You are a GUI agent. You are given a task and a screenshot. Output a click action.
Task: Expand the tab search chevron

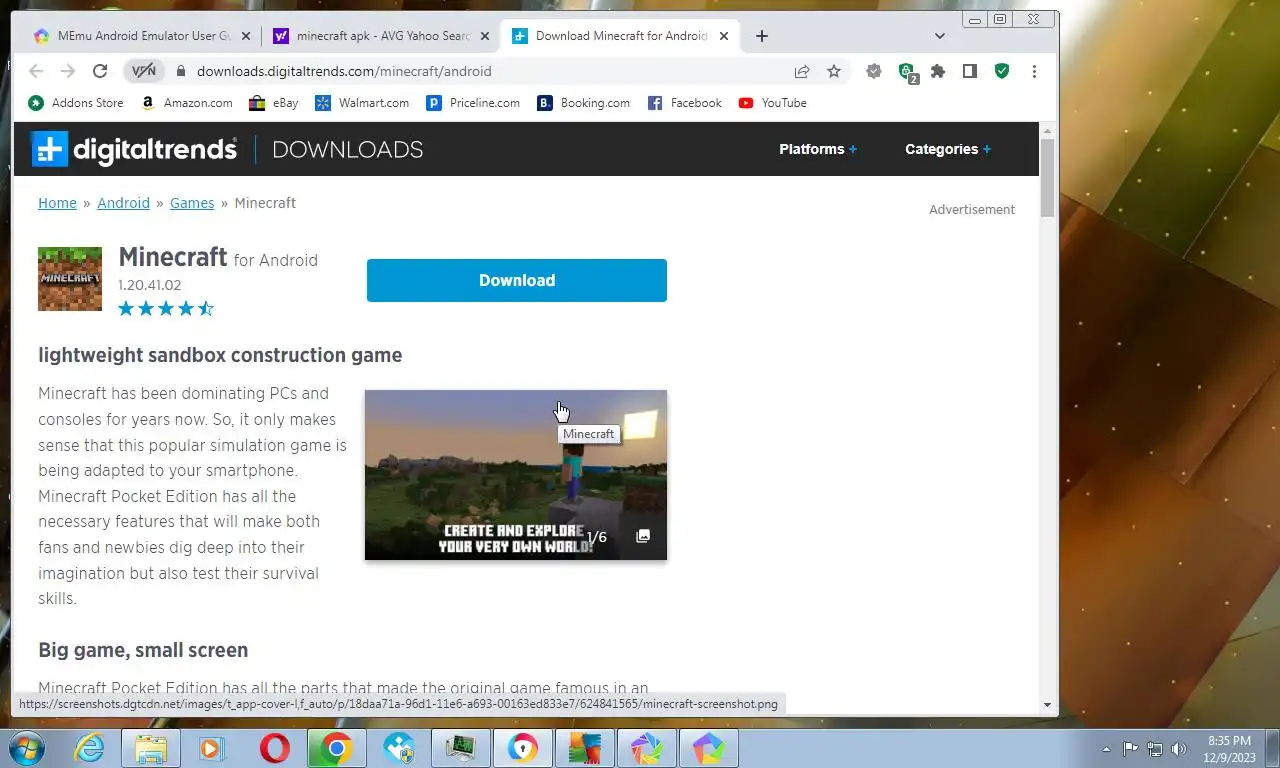click(940, 36)
